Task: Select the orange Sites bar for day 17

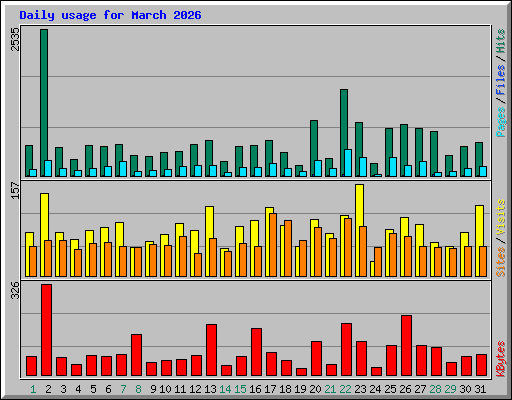Action: pyautogui.click(x=273, y=245)
